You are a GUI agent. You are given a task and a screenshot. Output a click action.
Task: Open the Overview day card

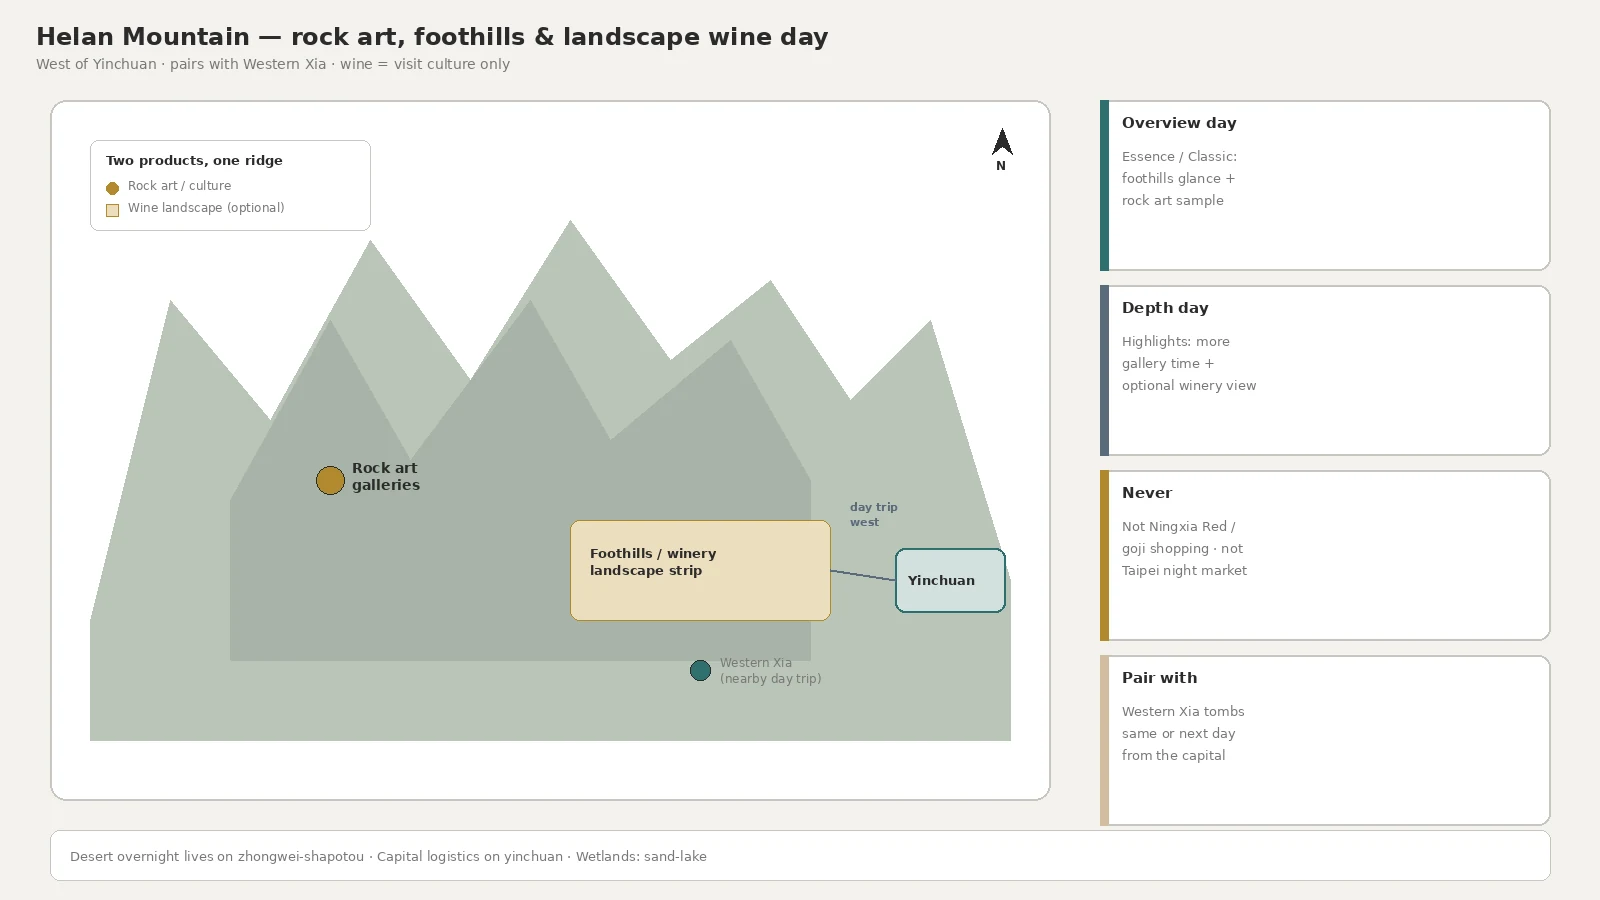(1325, 185)
